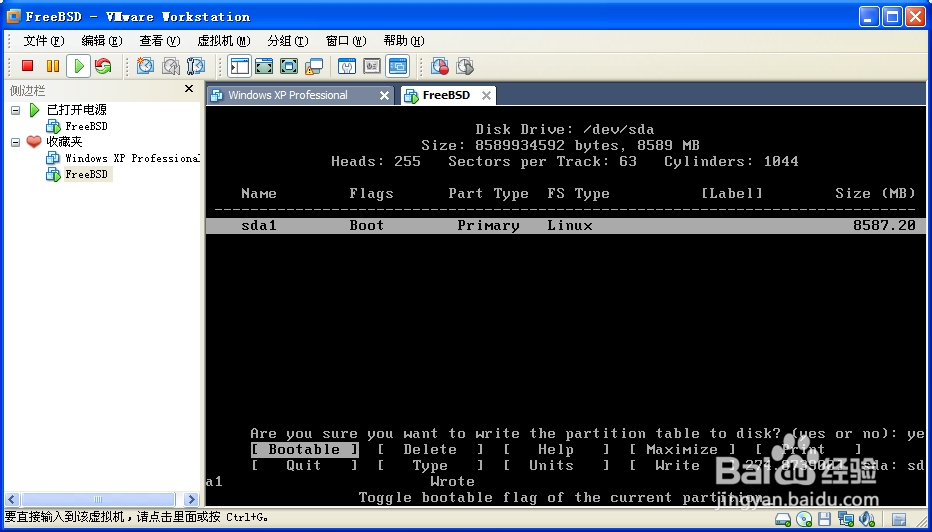The image size is (932, 532).
Task: Suspend the VM with the orange pause button
Action: point(53,66)
